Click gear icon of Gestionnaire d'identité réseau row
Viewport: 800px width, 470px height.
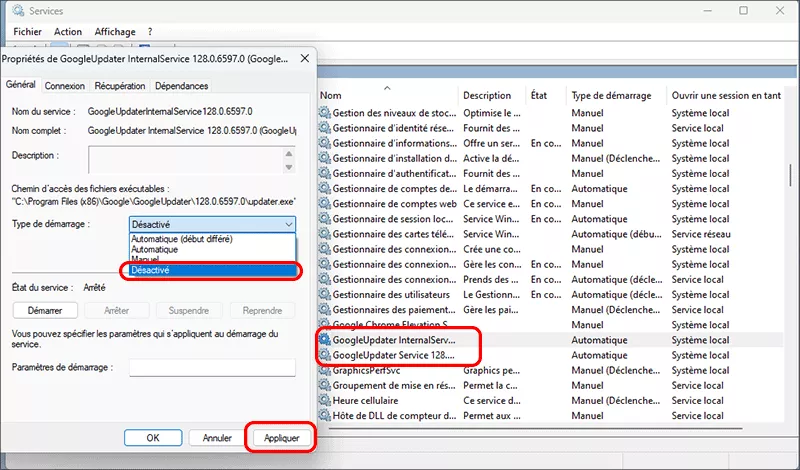(324, 128)
